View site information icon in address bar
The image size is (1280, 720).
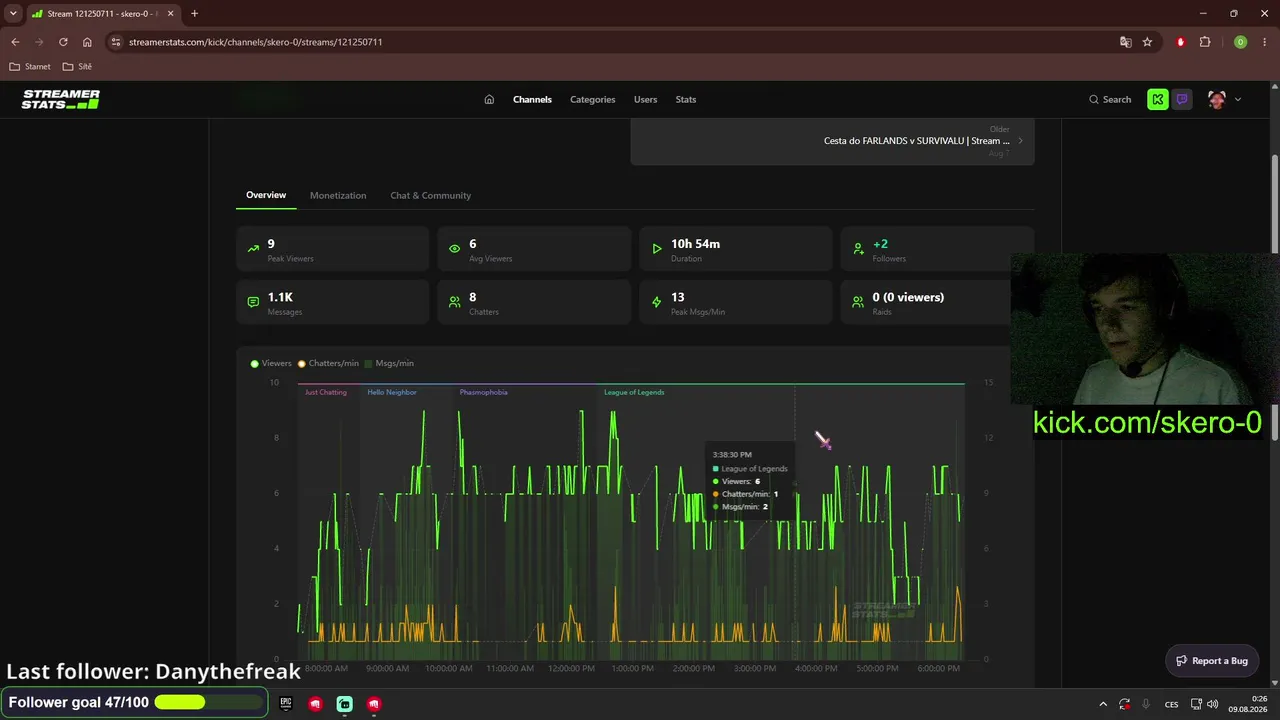tap(116, 42)
